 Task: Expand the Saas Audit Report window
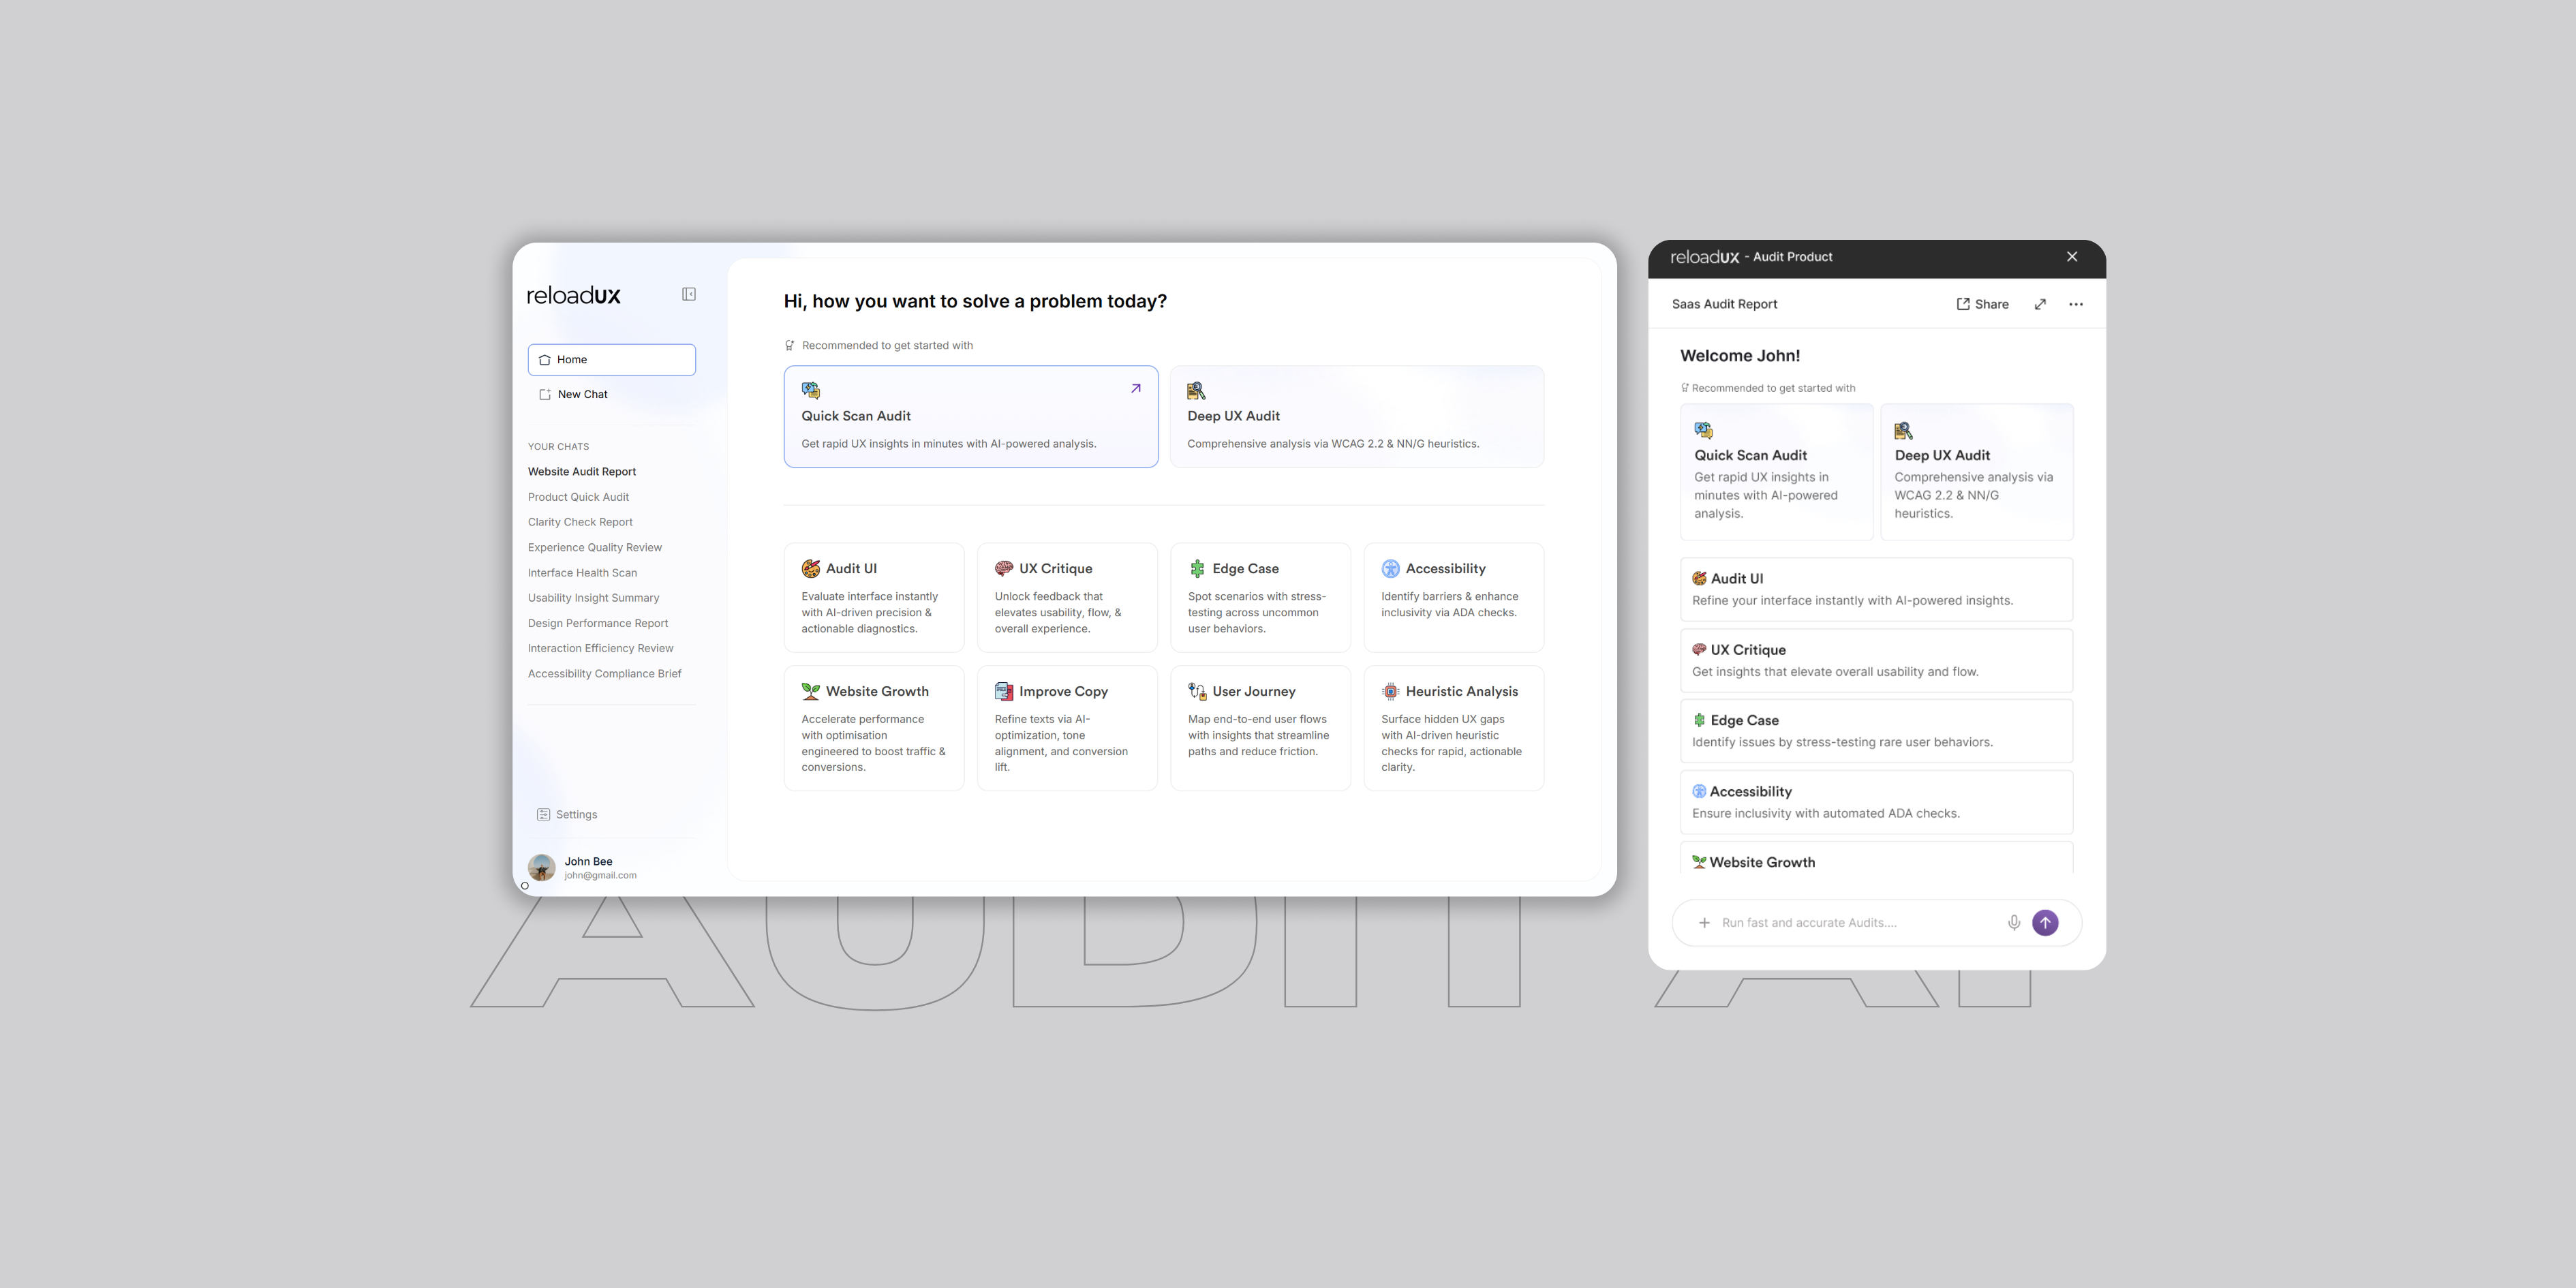click(2040, 304)
